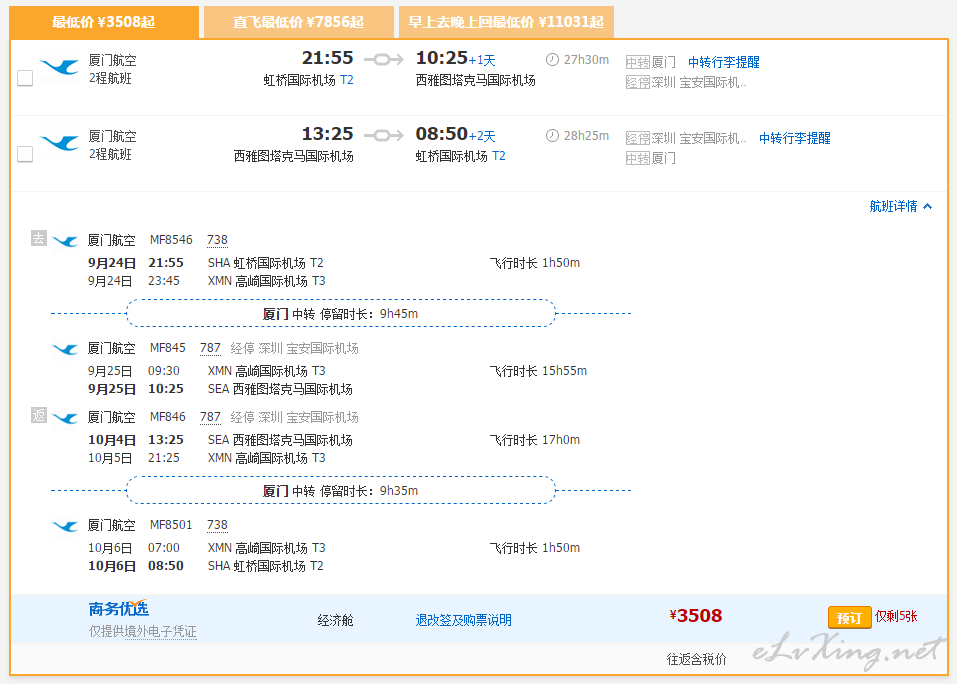Click the 返 return marker icon
Viewport: 957px width, 684px height.
pos(38,415)
